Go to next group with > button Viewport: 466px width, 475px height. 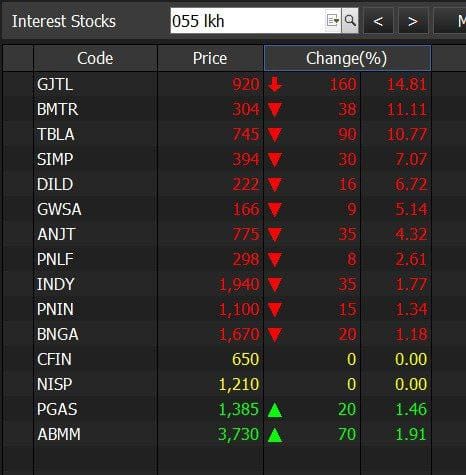[x=413, y=21]
